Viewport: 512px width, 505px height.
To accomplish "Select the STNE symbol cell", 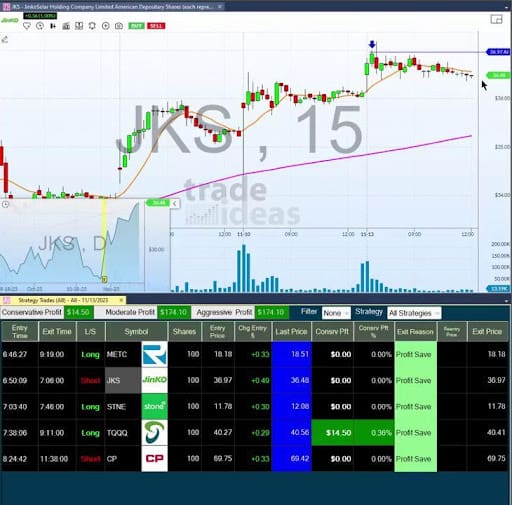I will 123,407.
